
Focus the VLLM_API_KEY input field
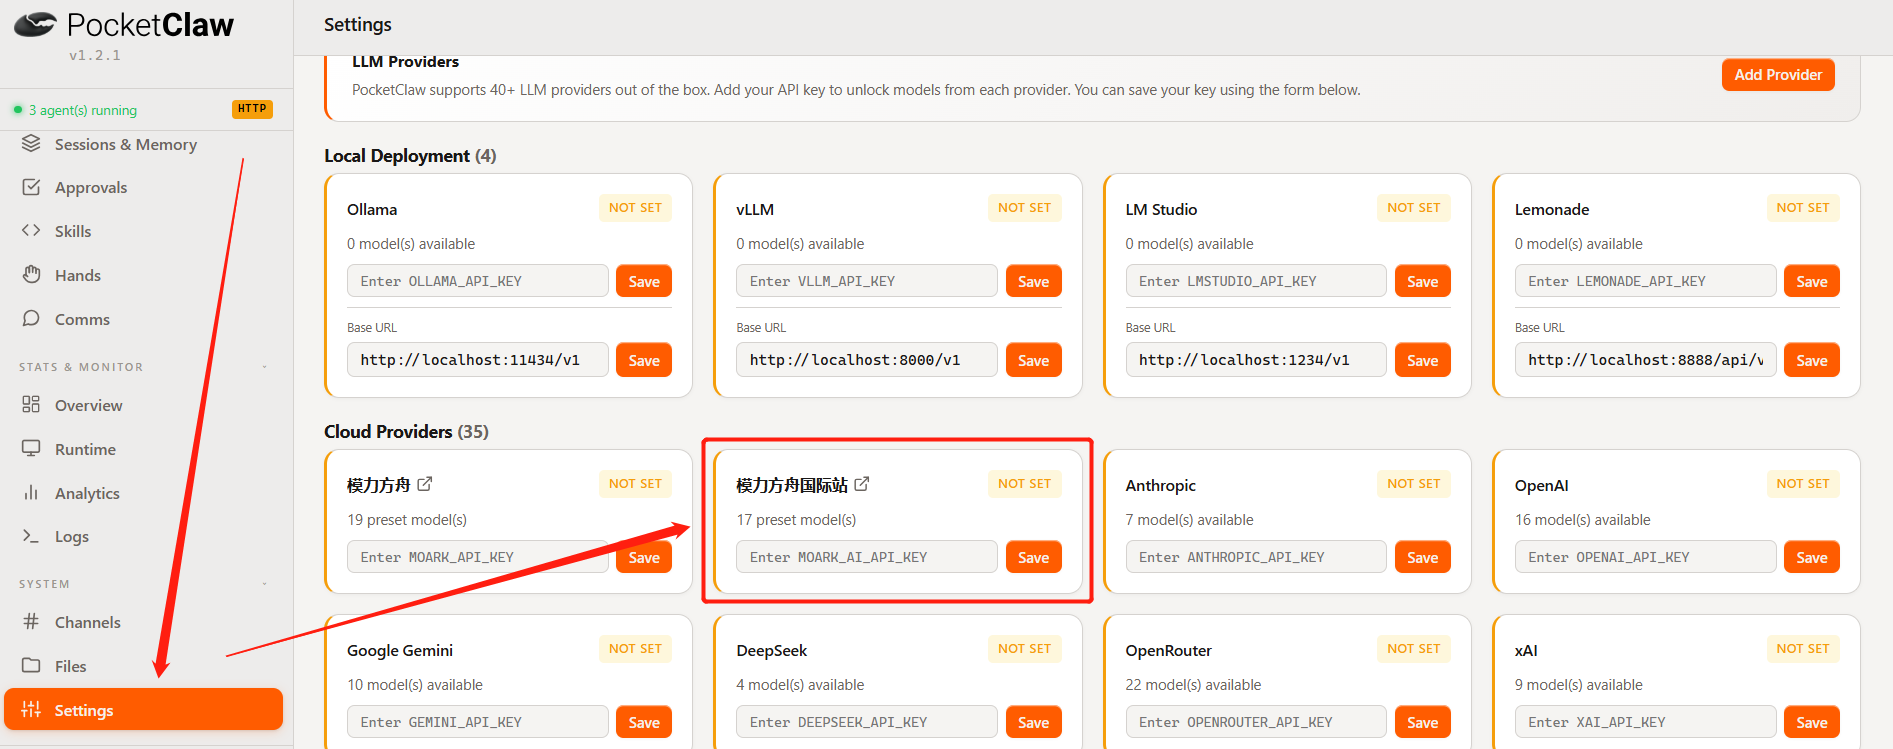tap(867, 281)
